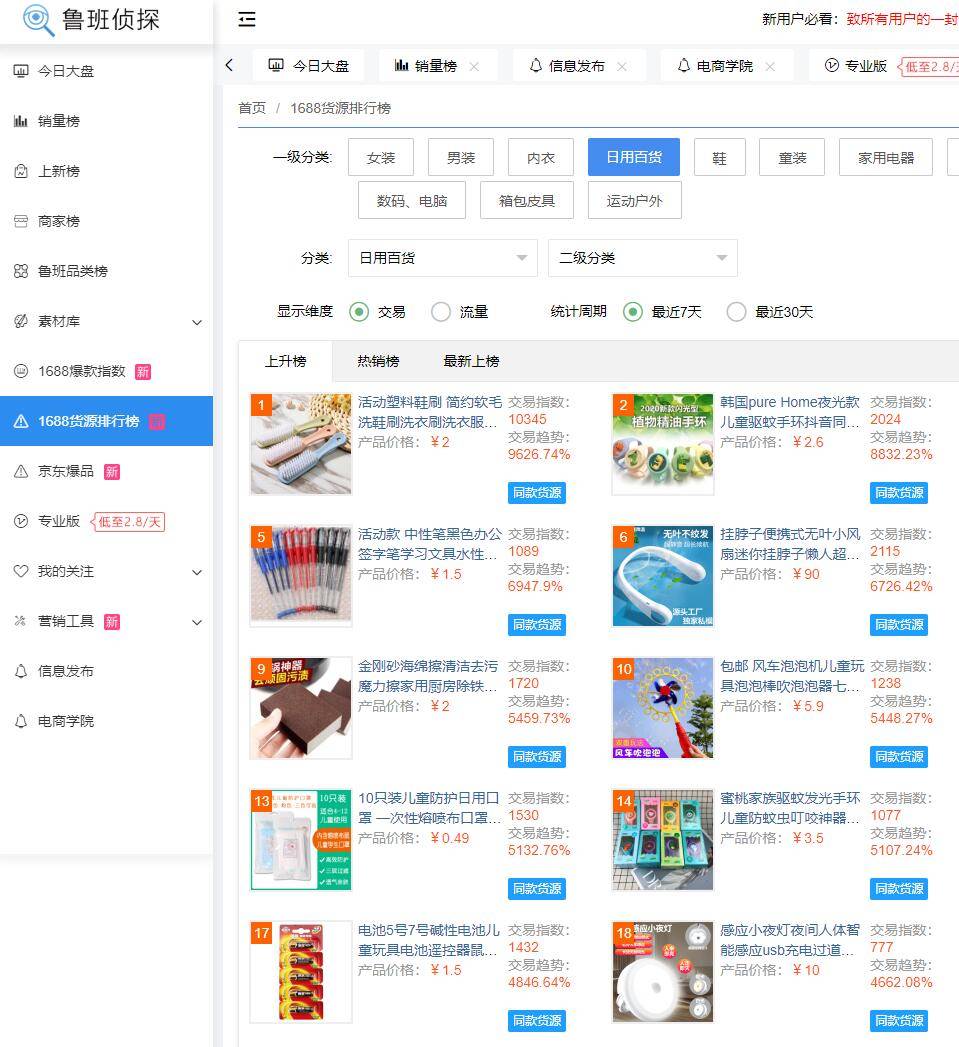Open 商家榜 sidebar icon

(21, 221)
